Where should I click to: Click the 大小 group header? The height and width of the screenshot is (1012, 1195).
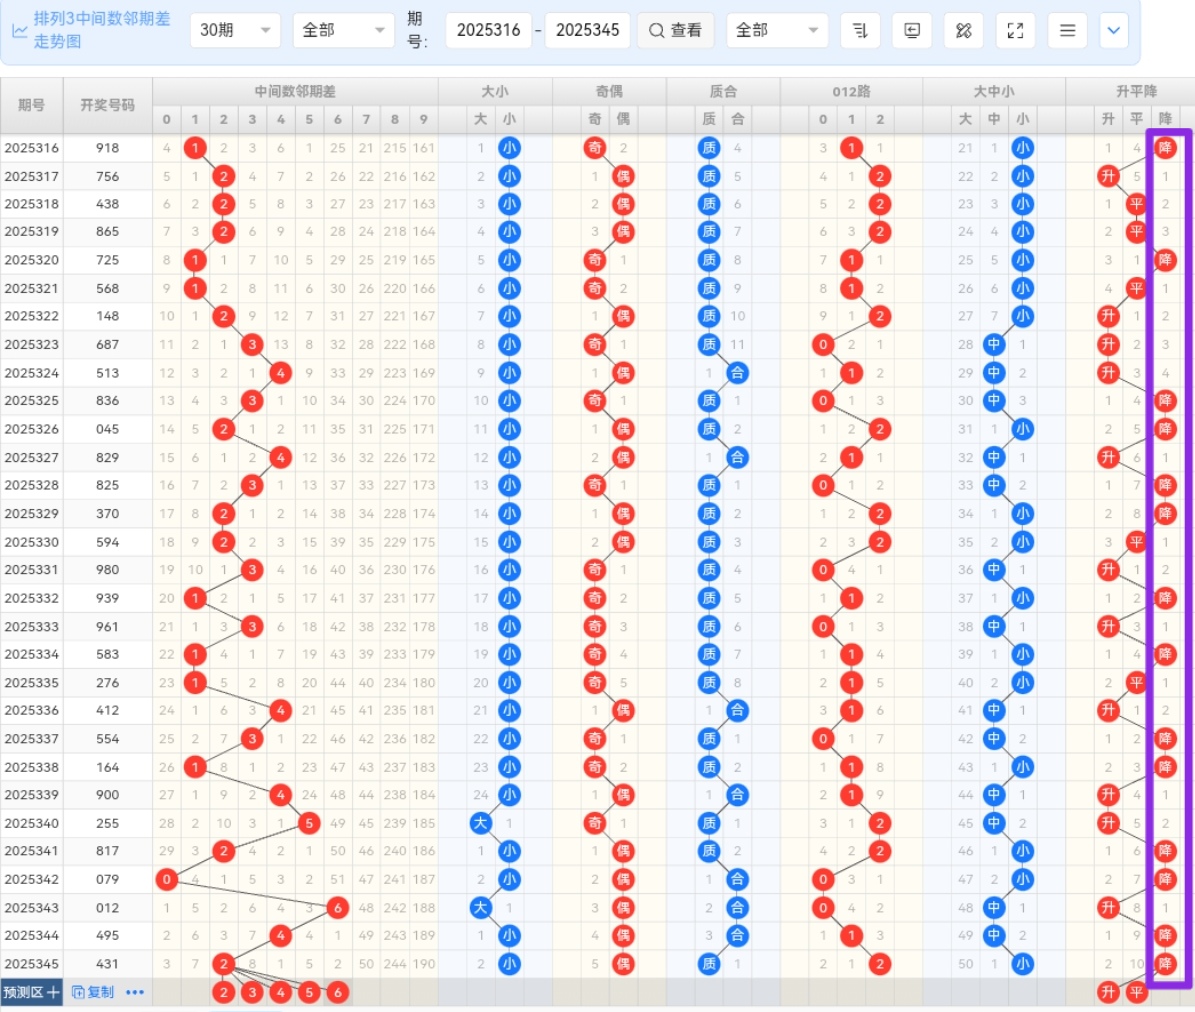[495, 91]
